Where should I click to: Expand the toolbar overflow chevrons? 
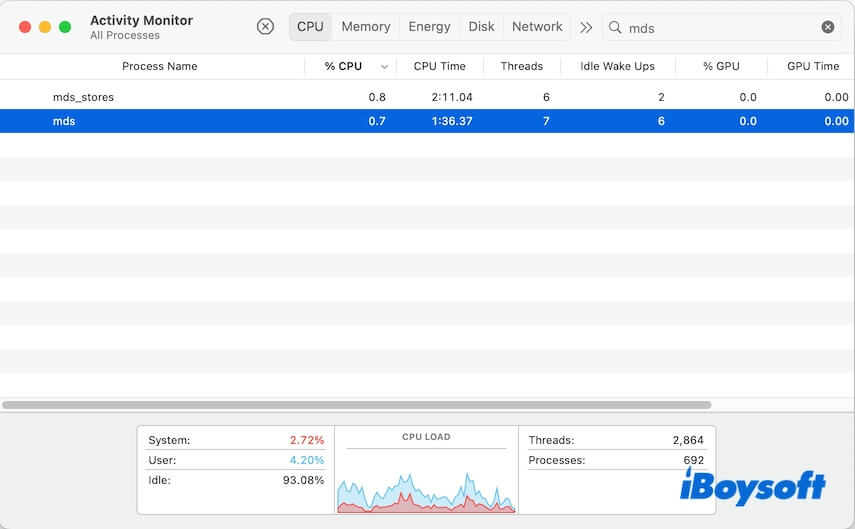586,27
